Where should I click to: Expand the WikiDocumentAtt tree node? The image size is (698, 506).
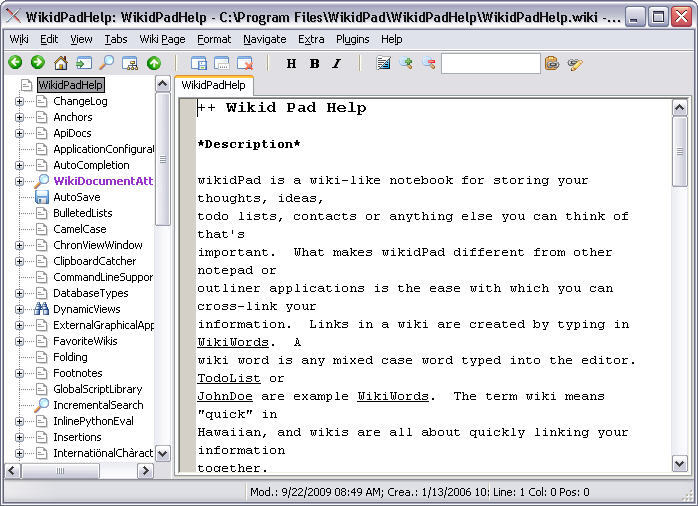(x=19, y=181)
